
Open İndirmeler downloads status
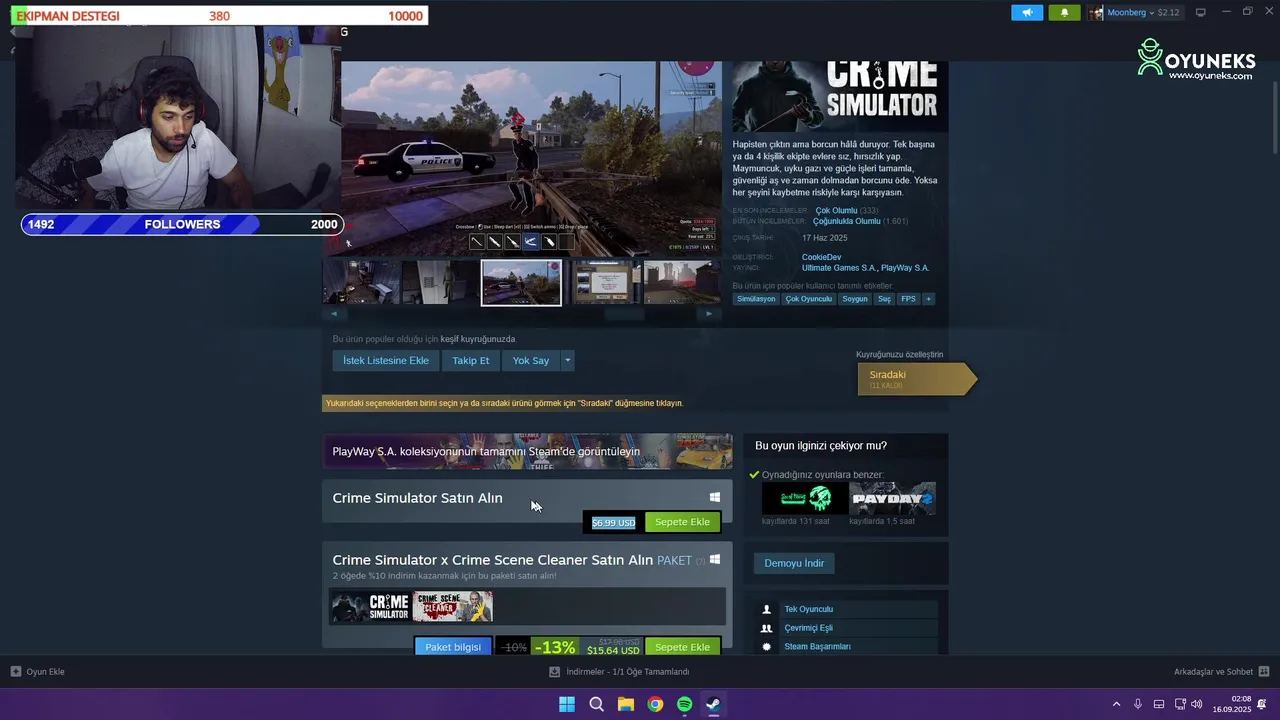tap(620, 672)
